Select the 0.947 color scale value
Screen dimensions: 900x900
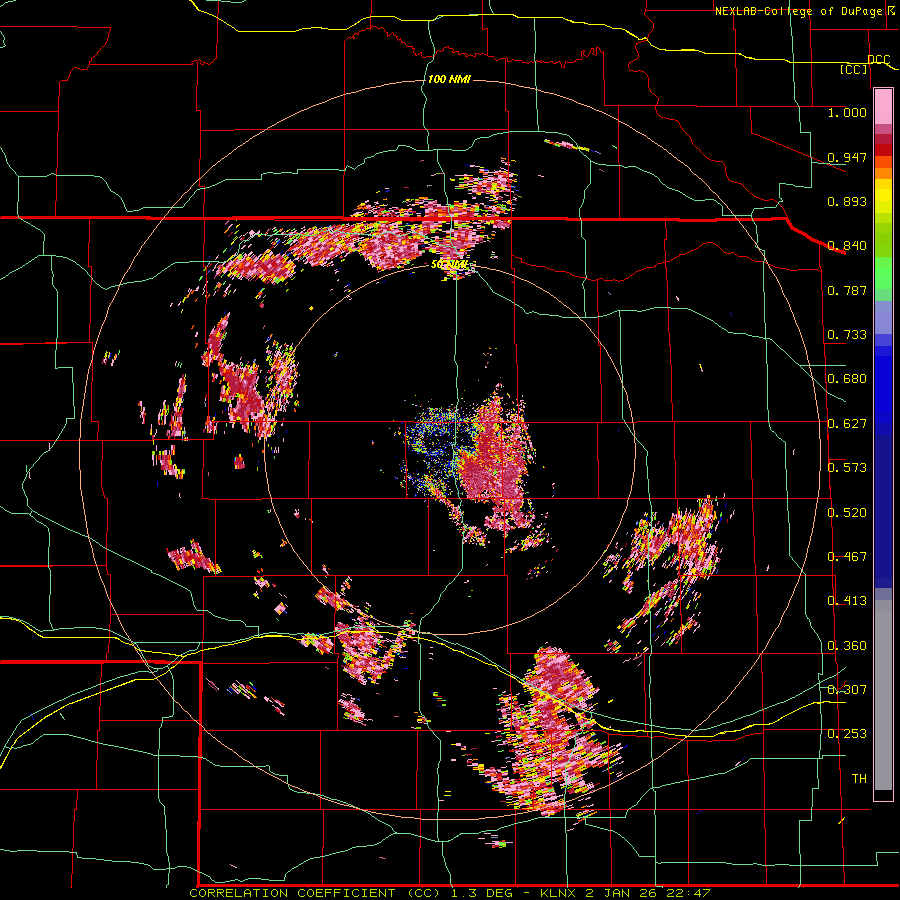tap(847, 157)
